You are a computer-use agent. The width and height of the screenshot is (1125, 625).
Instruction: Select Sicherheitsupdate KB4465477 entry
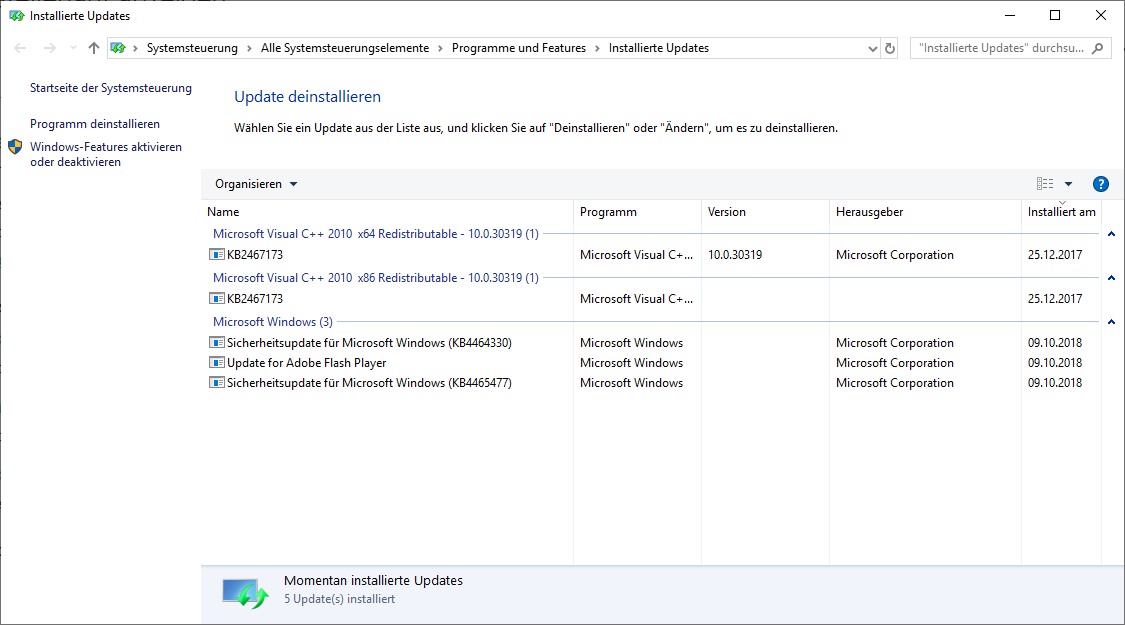[x=369, y=383]
